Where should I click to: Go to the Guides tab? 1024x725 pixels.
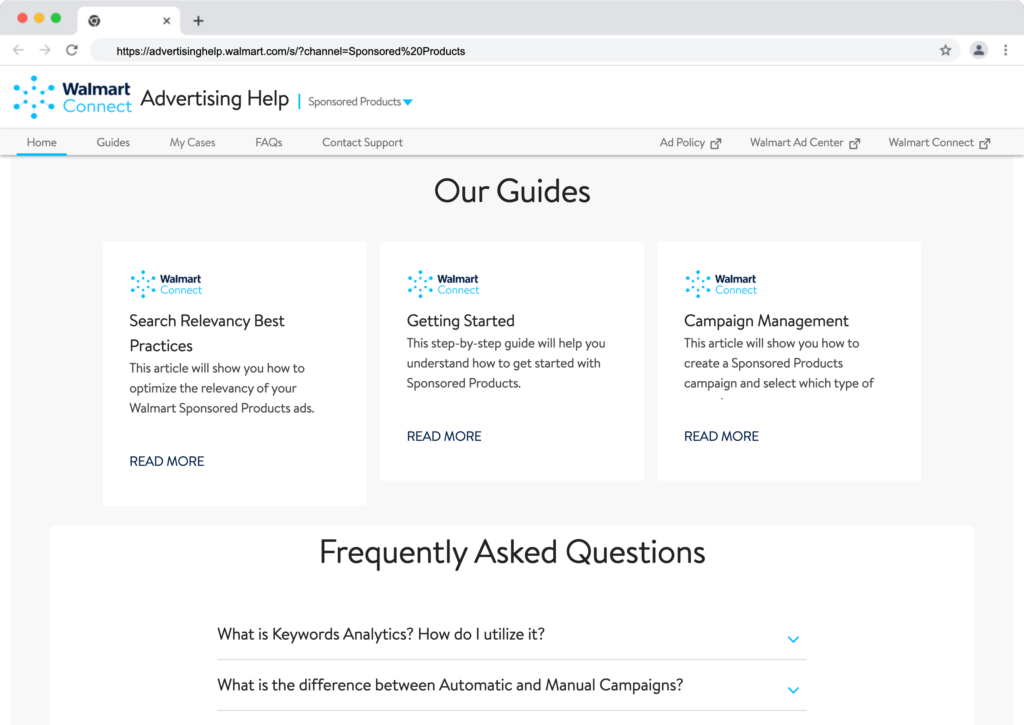click(x=113, y=142)
